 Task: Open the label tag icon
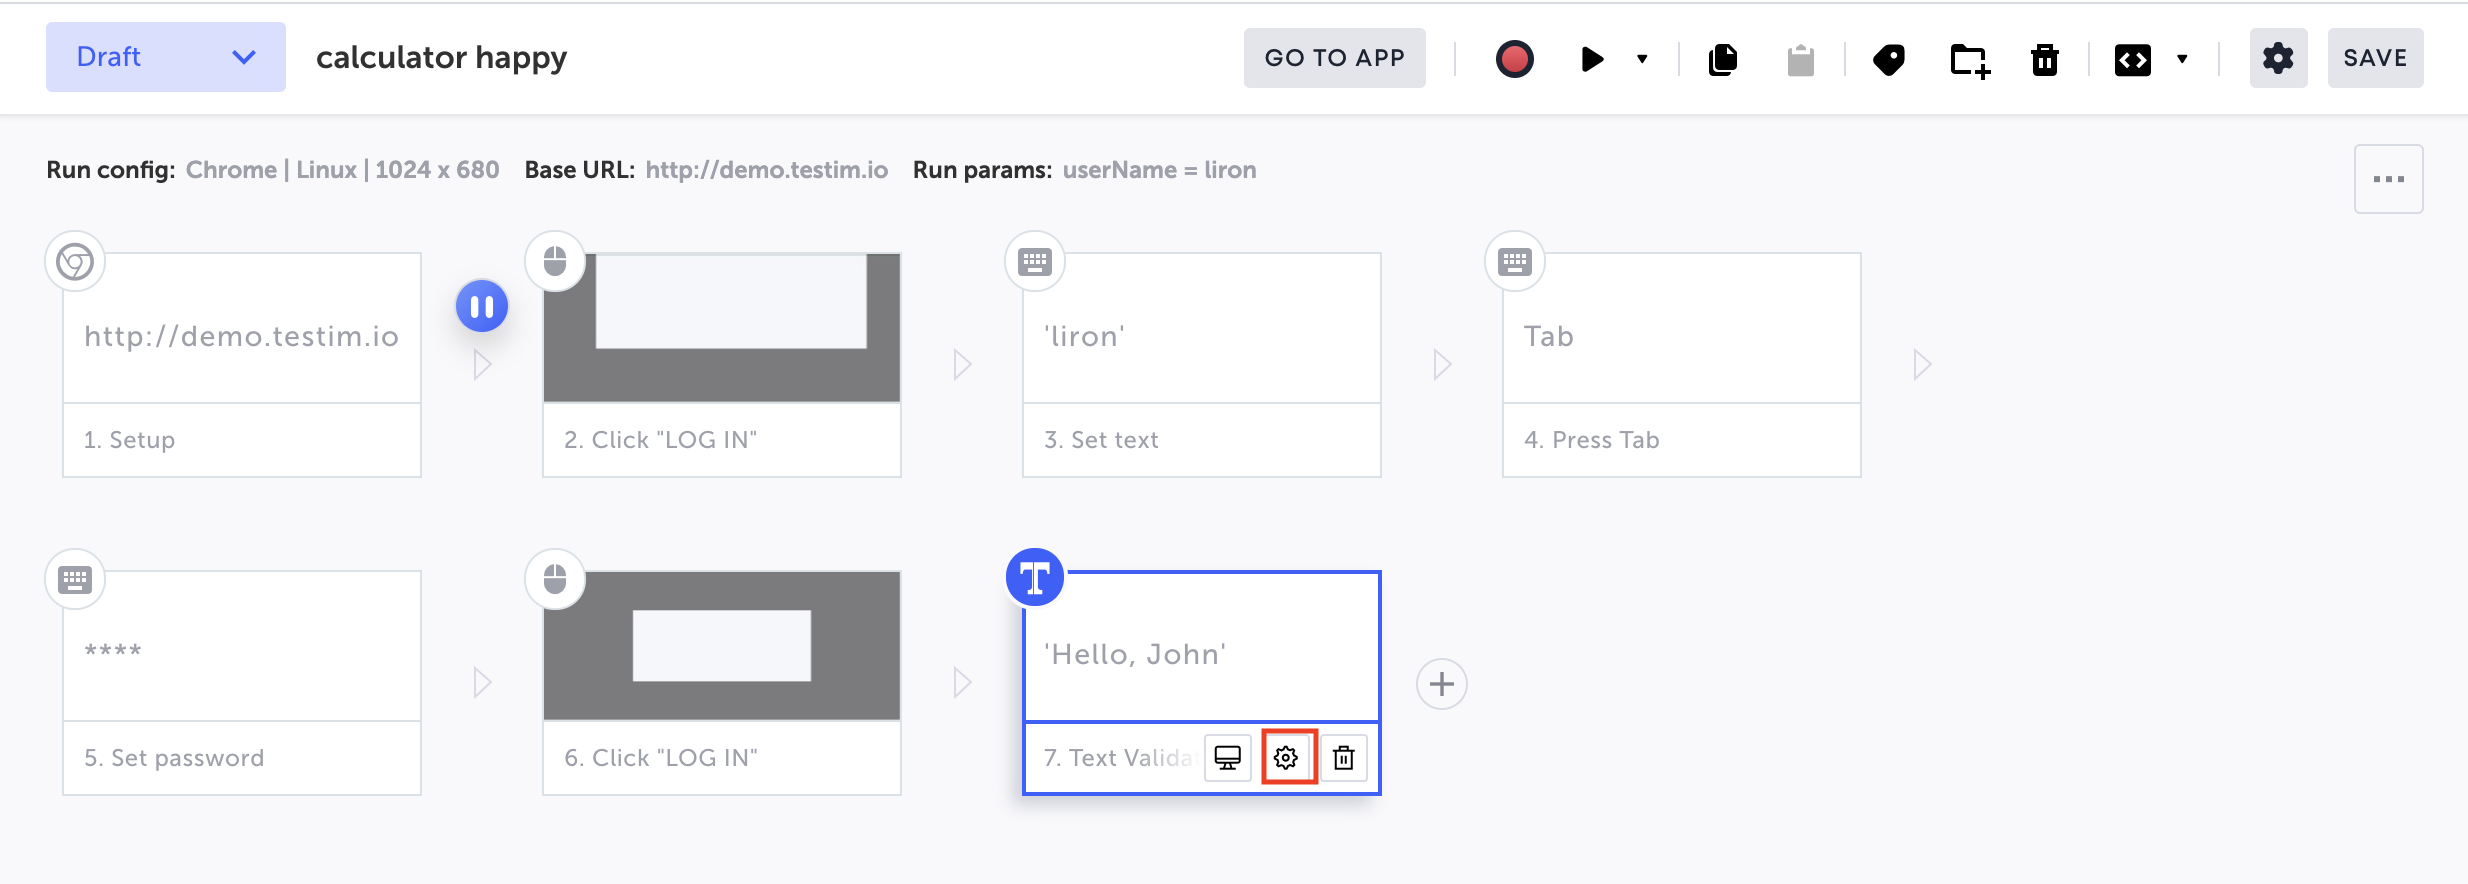click(1888, 59)
